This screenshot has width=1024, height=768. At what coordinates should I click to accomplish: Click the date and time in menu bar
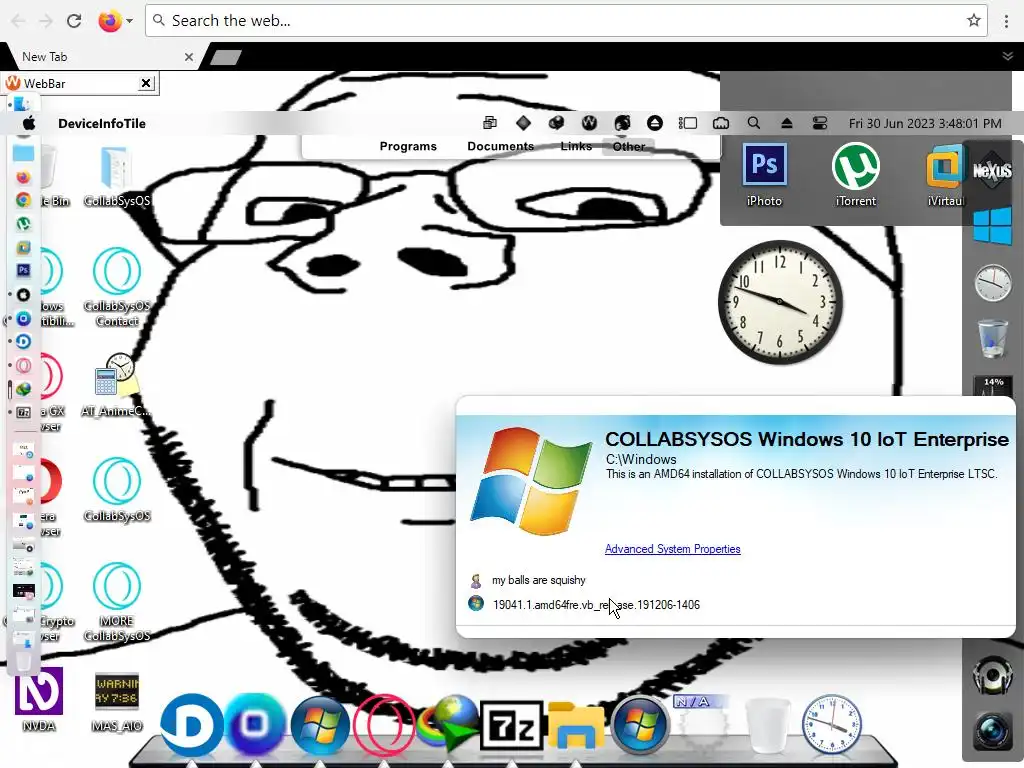[x=925, y=123]
